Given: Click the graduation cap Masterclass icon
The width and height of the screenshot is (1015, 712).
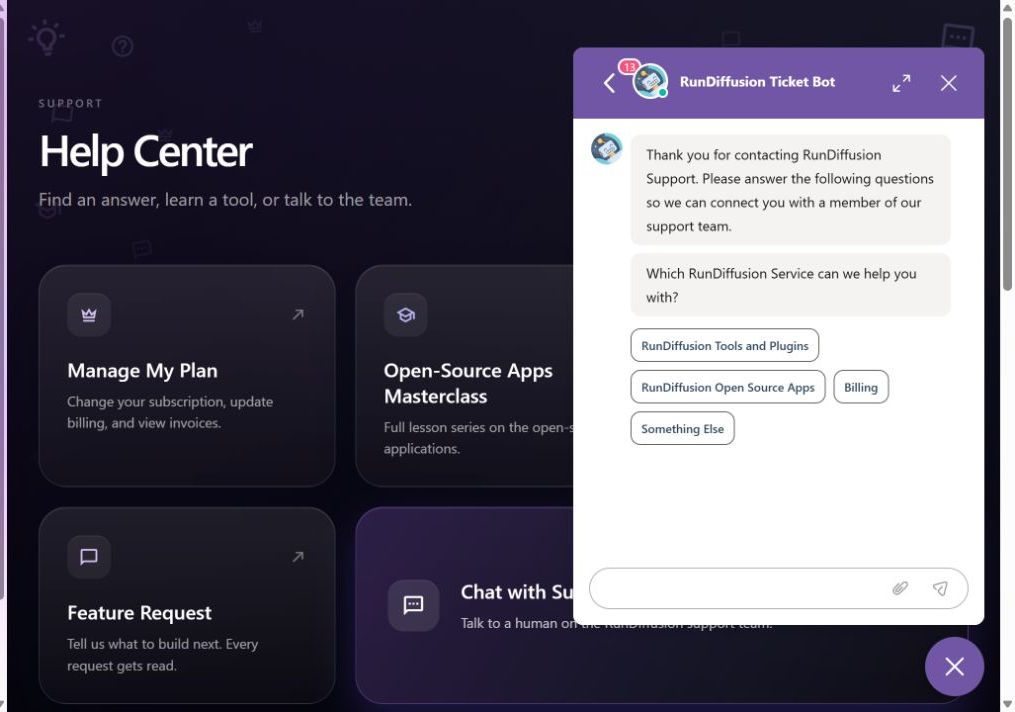Looking at the screenshot, I should click(405, 315).
